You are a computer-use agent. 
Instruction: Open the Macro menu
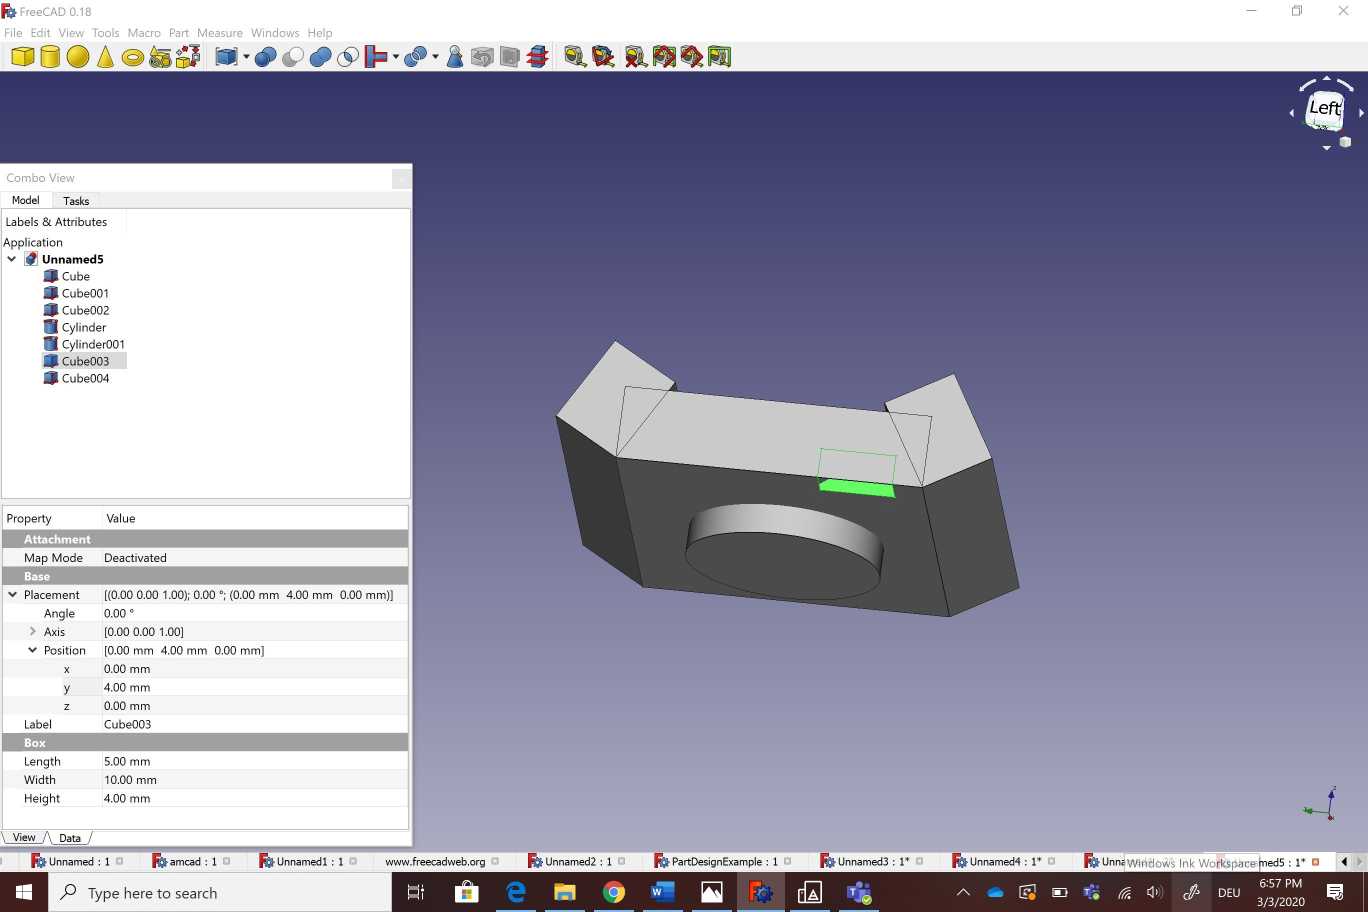point(144,33)
